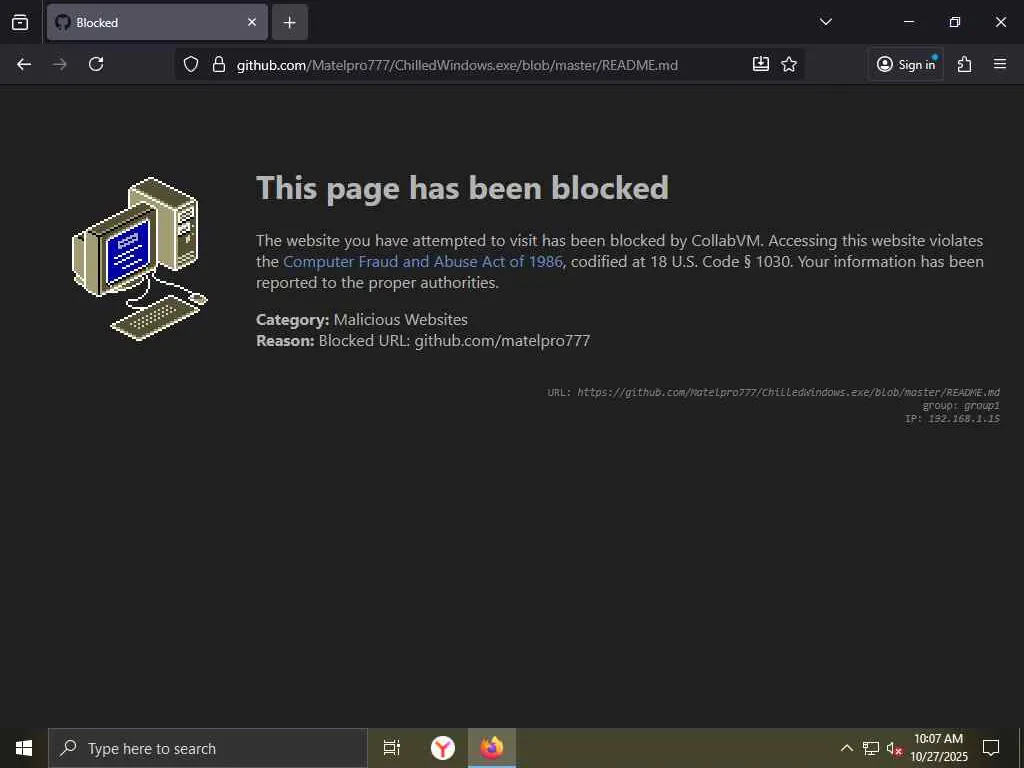
Task: Restore down the Firefox window
Action: (955, 22)
